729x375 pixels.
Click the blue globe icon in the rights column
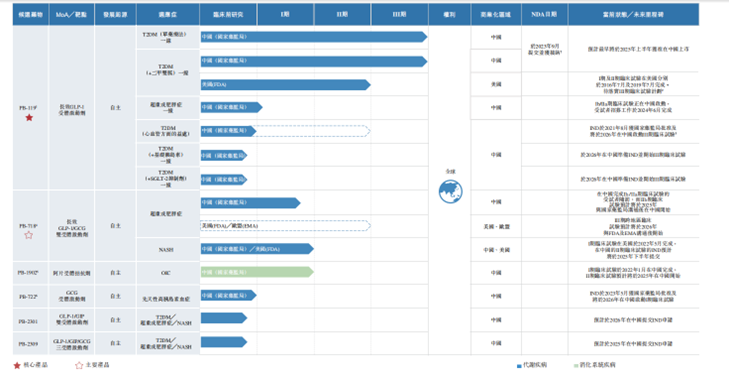click(x=451, y=191)
